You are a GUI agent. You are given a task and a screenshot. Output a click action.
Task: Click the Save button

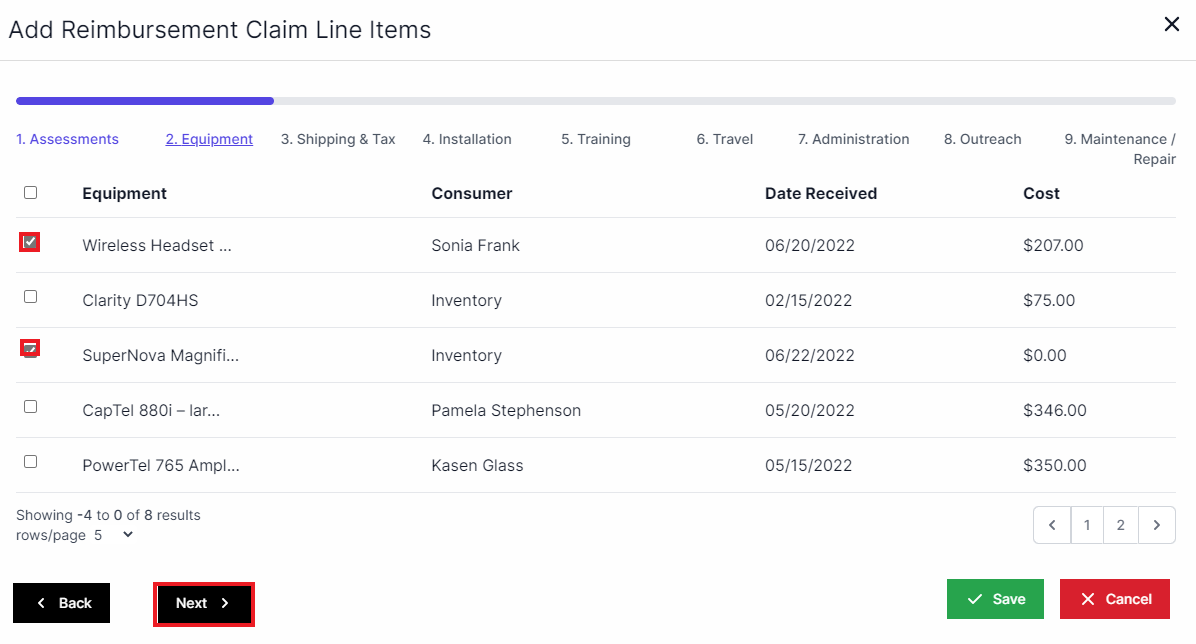[995, 598]
